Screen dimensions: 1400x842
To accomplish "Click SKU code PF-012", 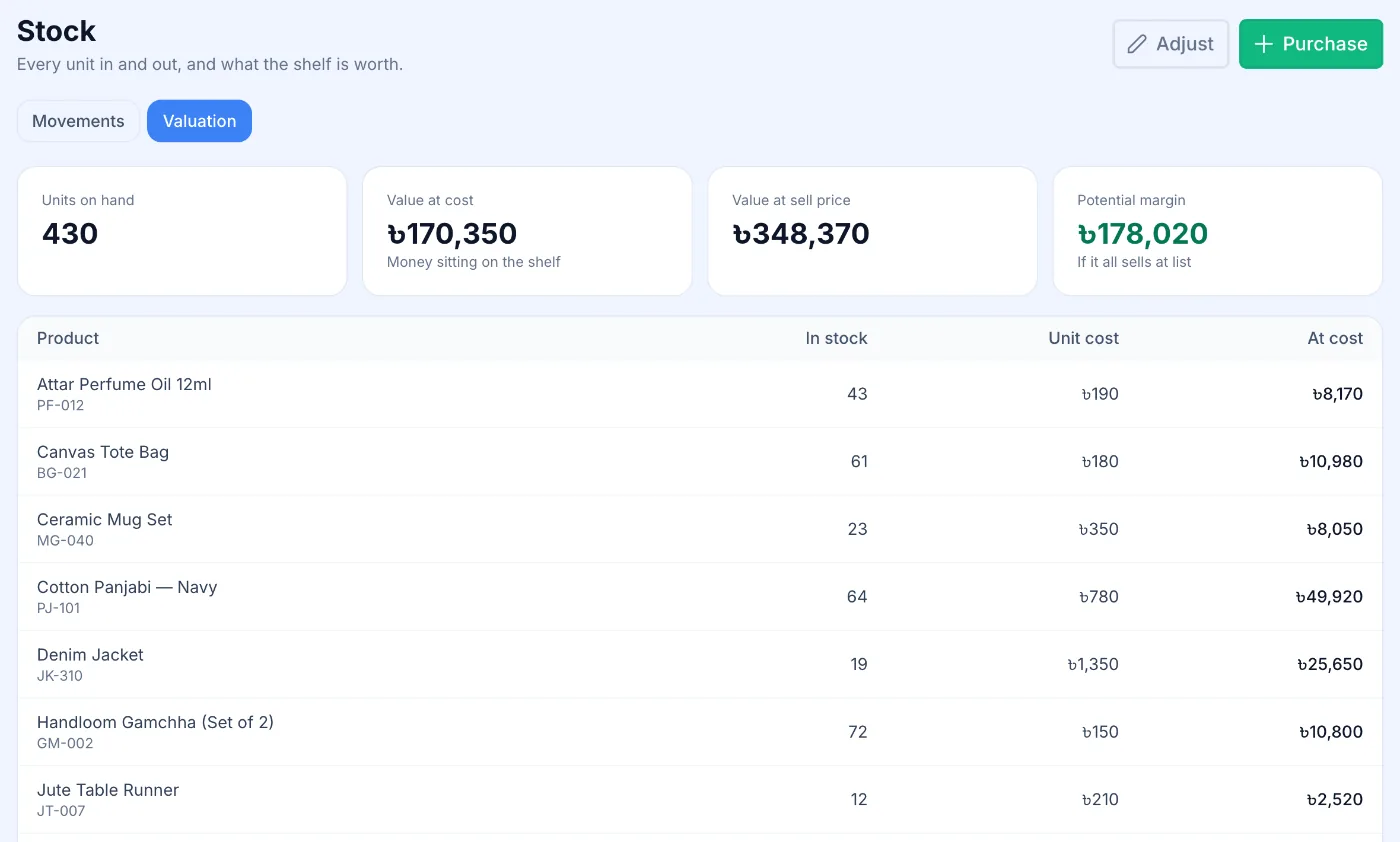I will point(60,406).
